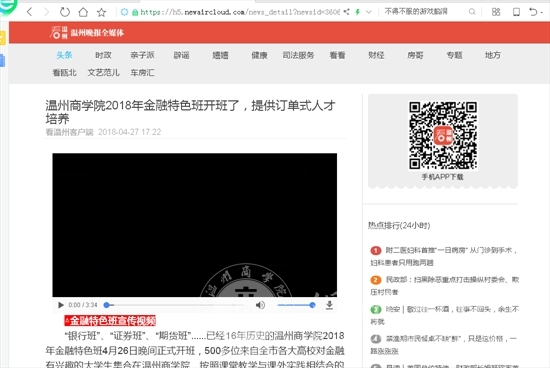Download the video with download icon
This screenshot has width=550, height=368.
329,305
